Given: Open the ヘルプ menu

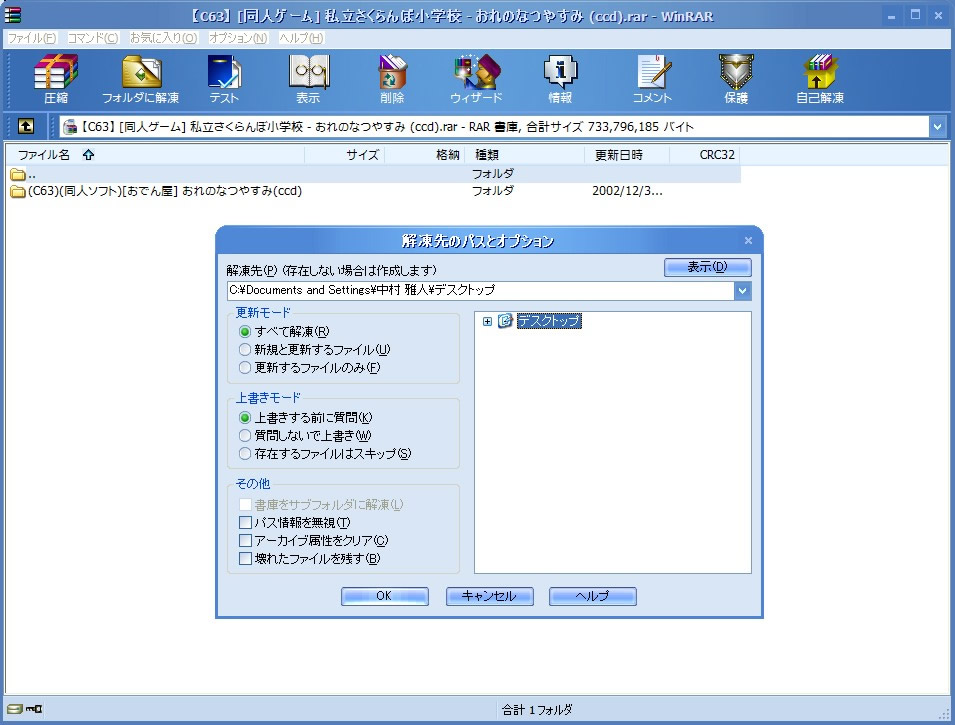Looking at the screenshot, I should 301,38.
